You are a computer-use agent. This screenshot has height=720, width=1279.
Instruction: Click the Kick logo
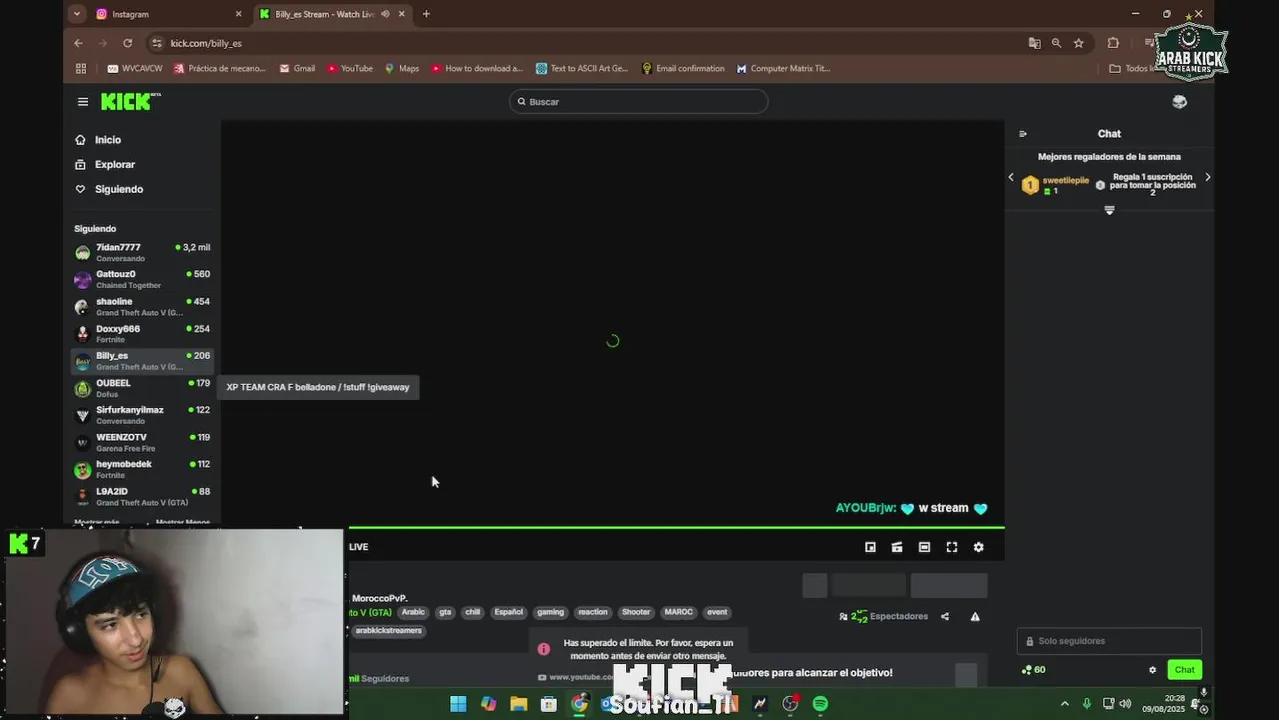pyautogui.click(x=130, y=101)
